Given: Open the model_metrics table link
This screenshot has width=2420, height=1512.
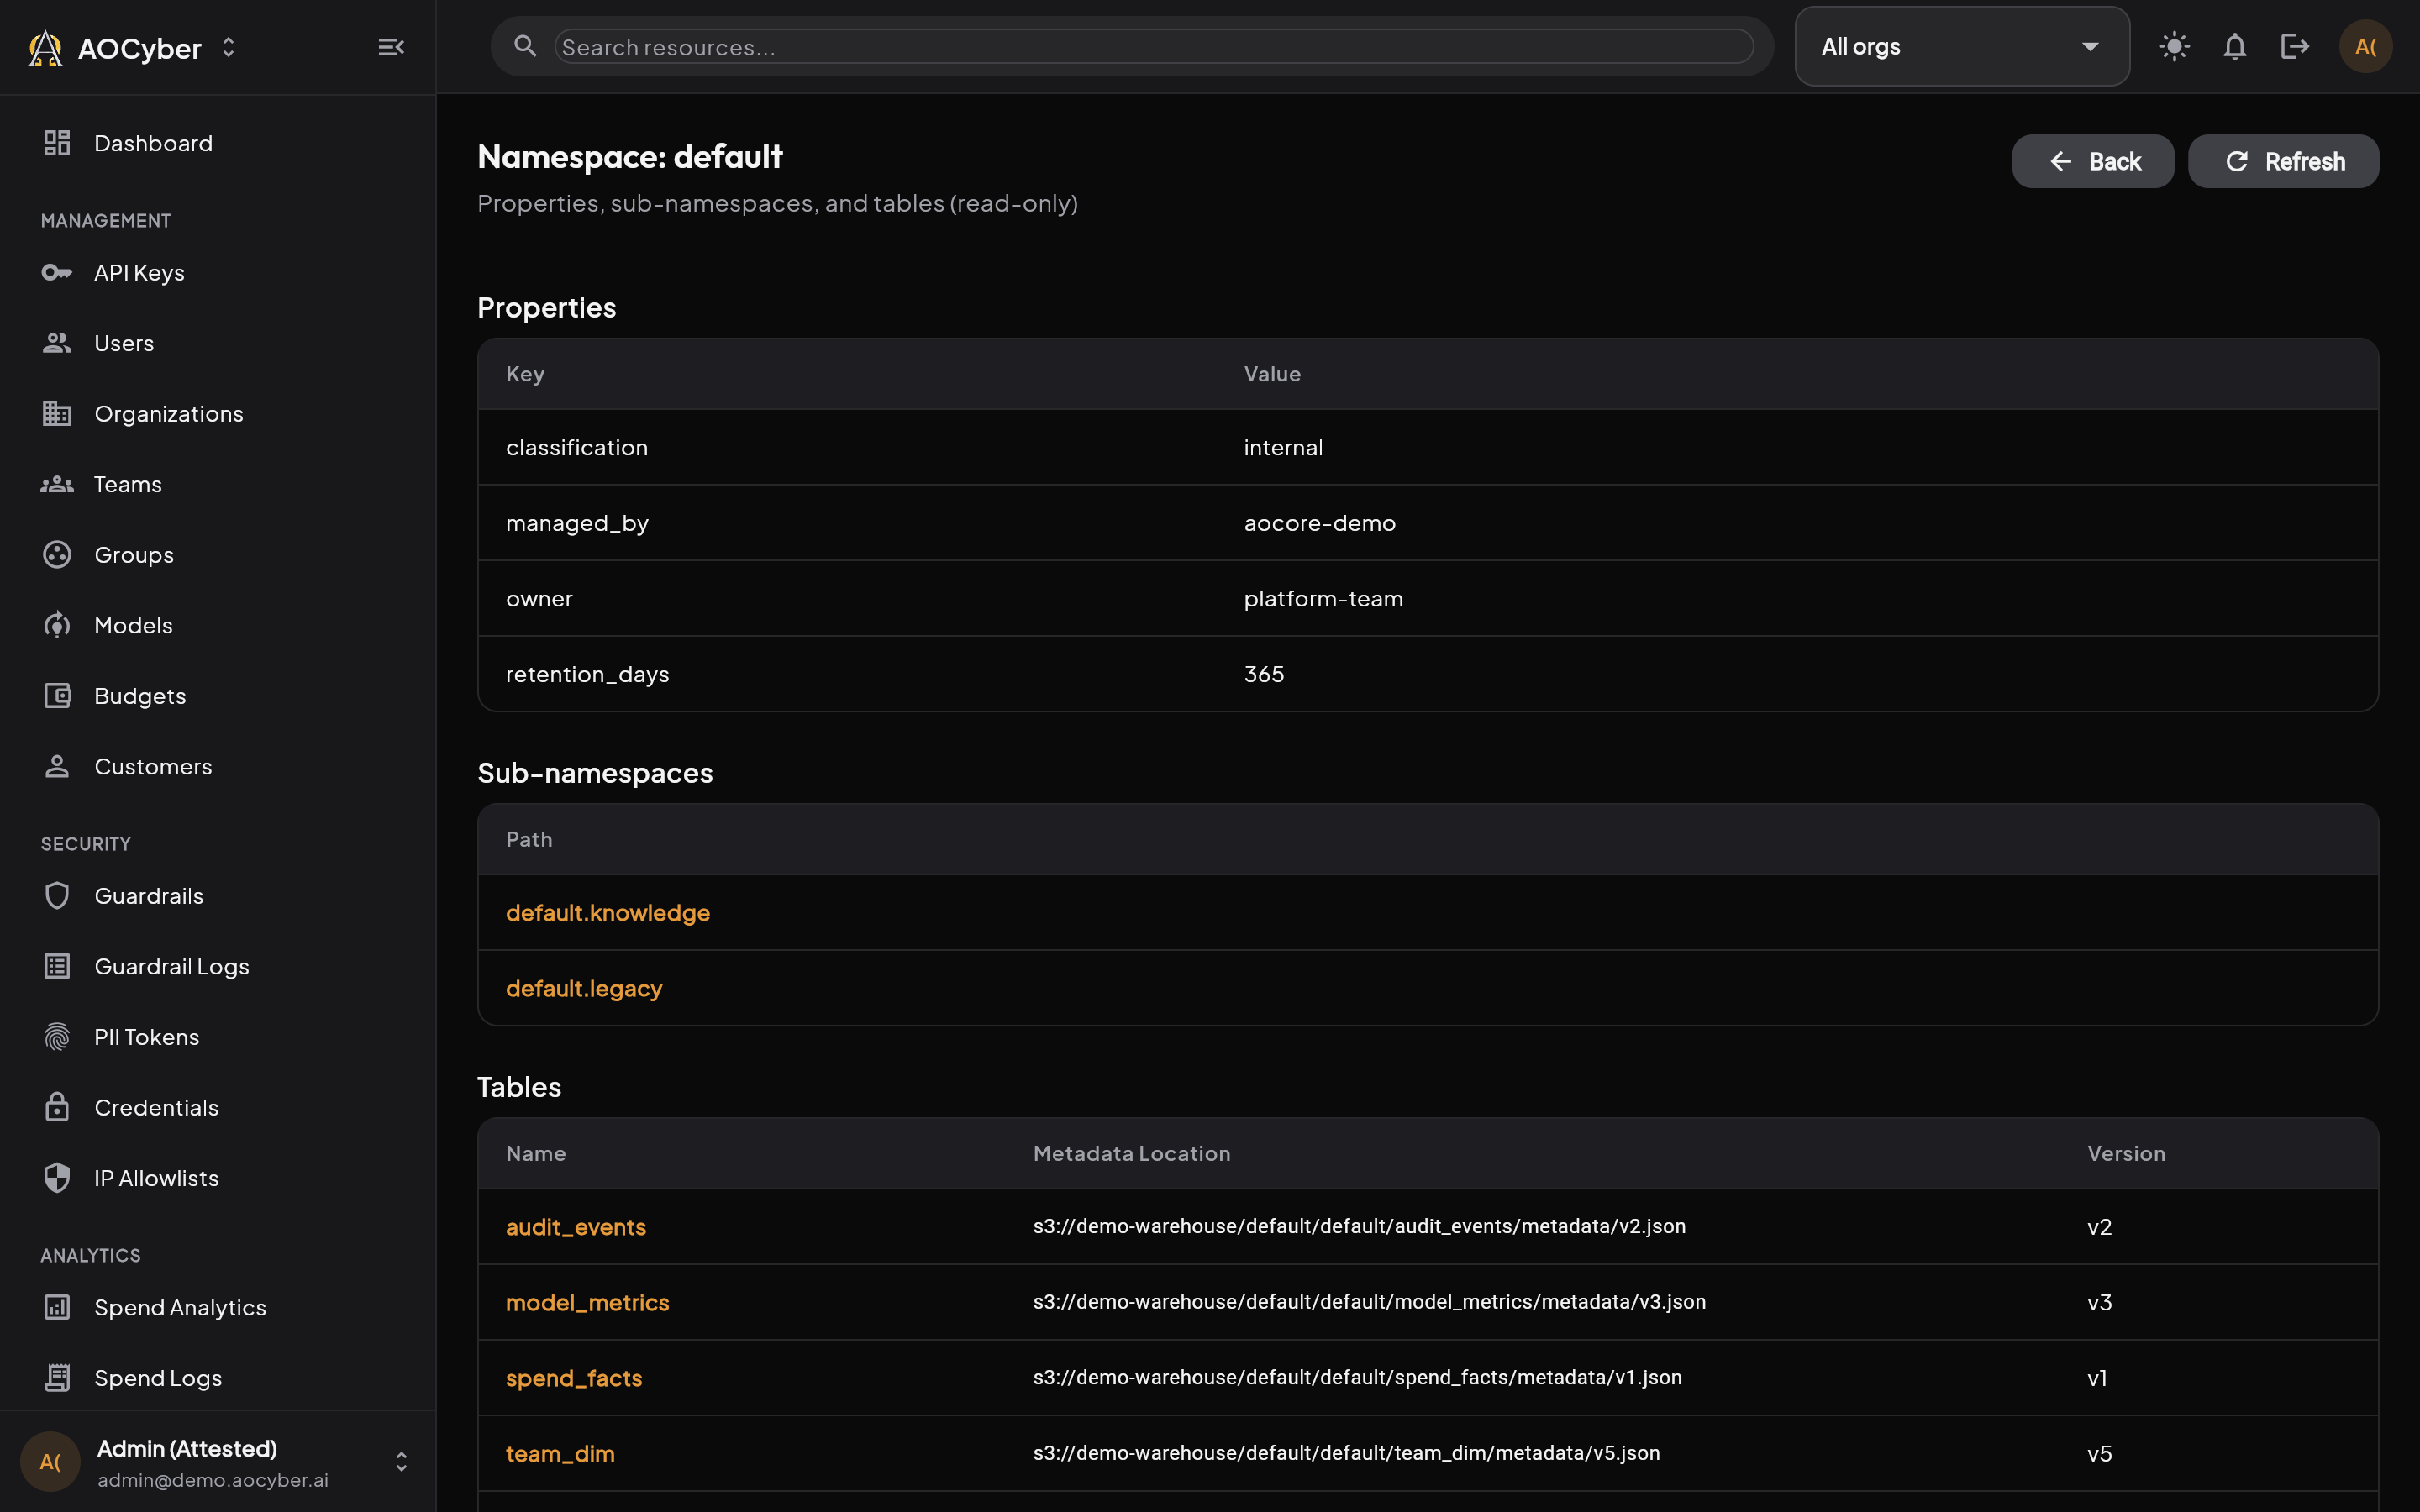Looking at the screenshot, I should click(x=587, y=1302).
